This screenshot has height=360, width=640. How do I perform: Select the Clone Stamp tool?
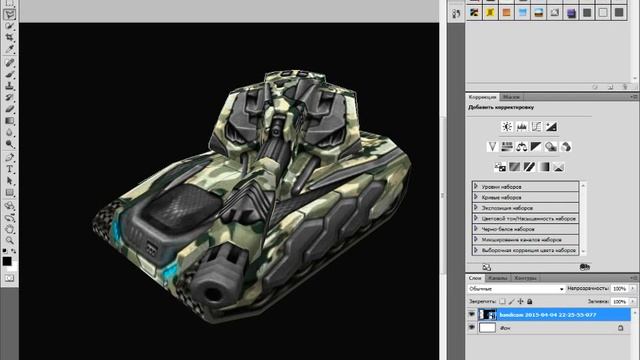[x=9, y=86]
